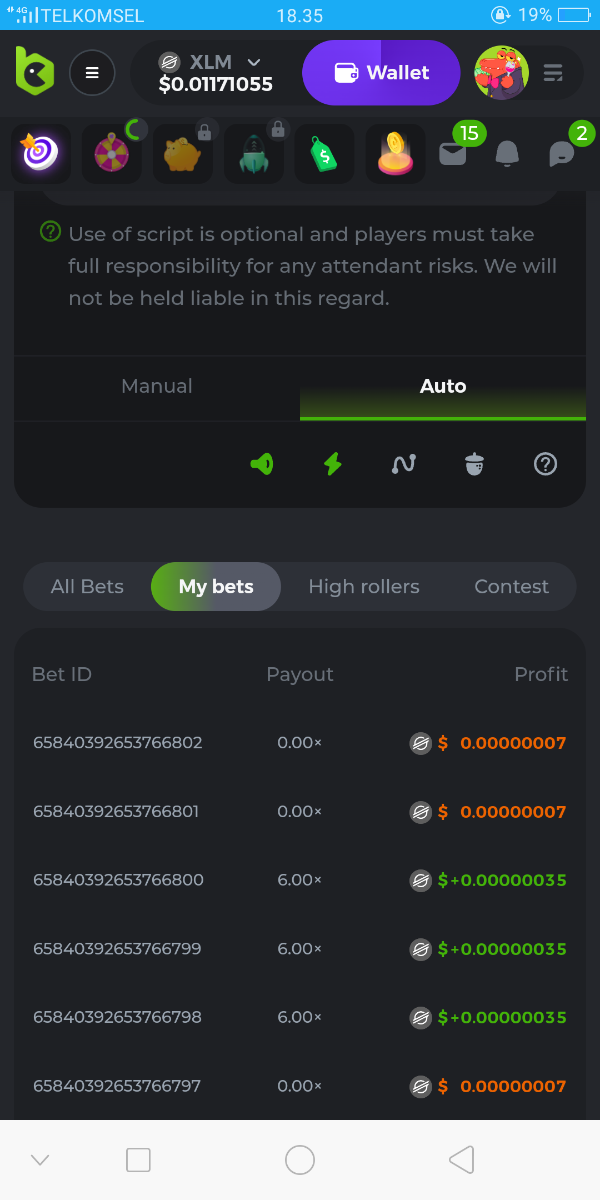Screen dimensions: 600x1200
Task: Toggle the sound speaker icon
Action: point(262,464)
